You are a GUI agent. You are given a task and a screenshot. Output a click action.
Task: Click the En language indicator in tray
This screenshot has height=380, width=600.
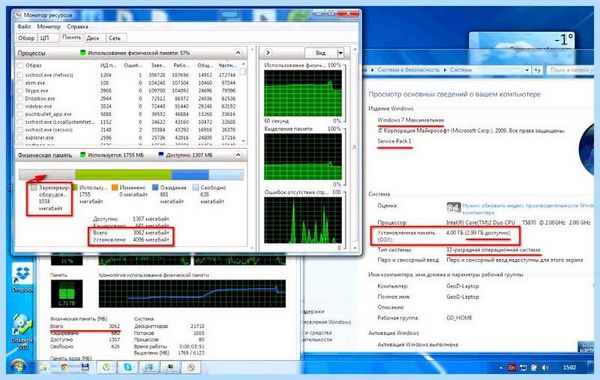coord(512,368)
